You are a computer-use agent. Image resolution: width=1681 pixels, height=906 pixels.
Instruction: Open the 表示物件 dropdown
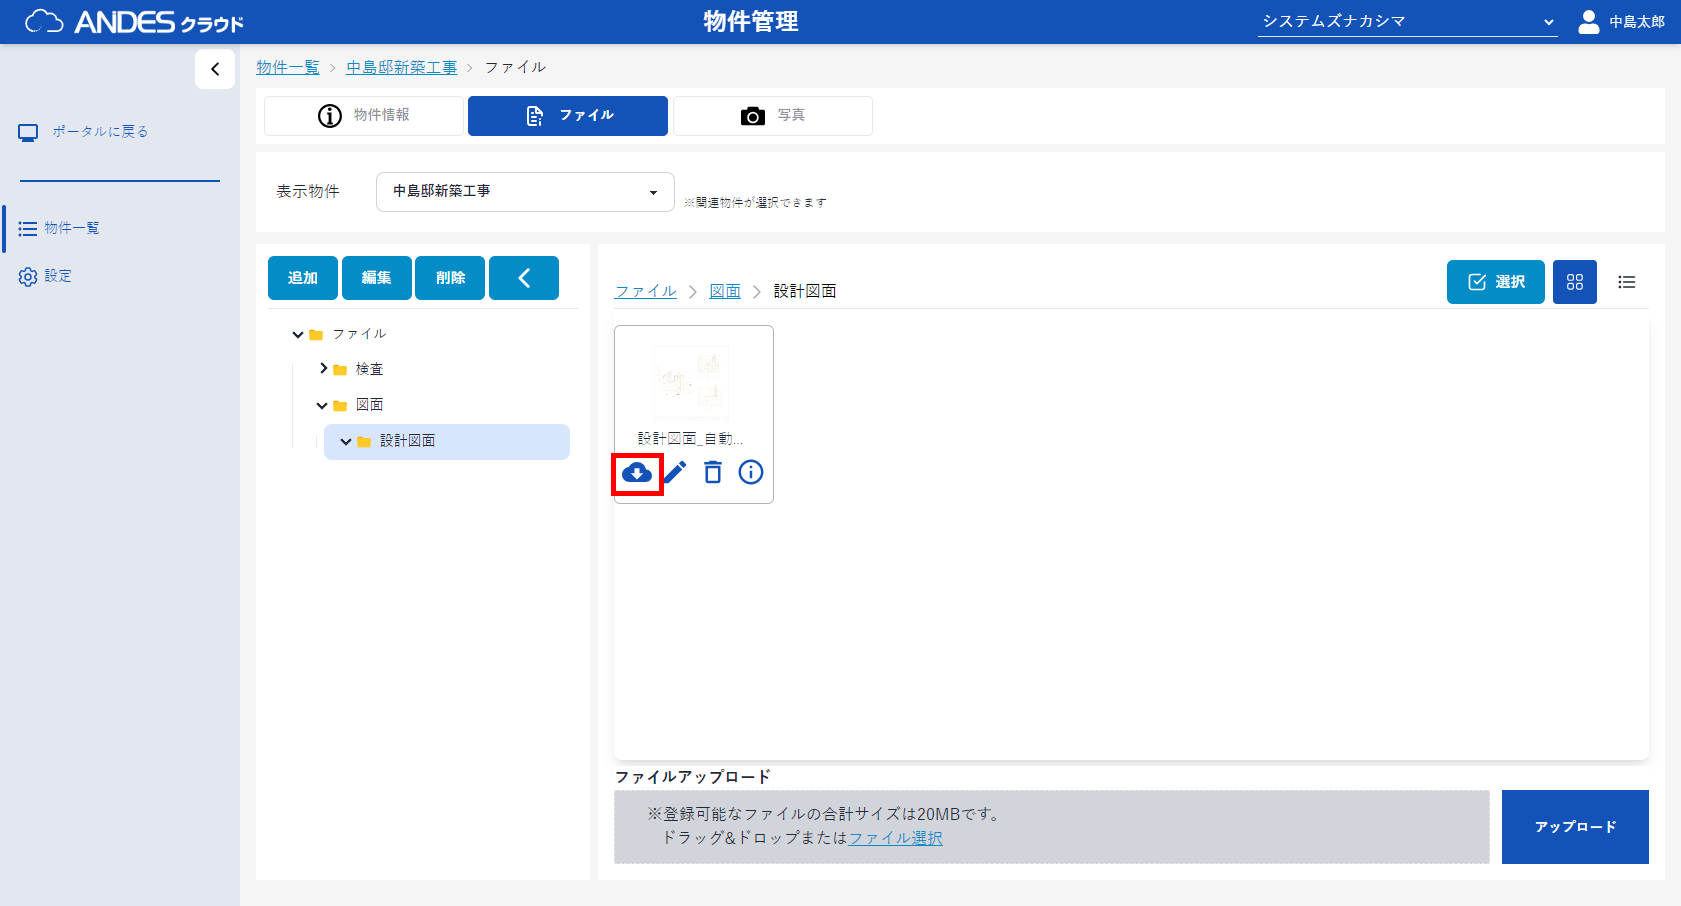(525, 192)
